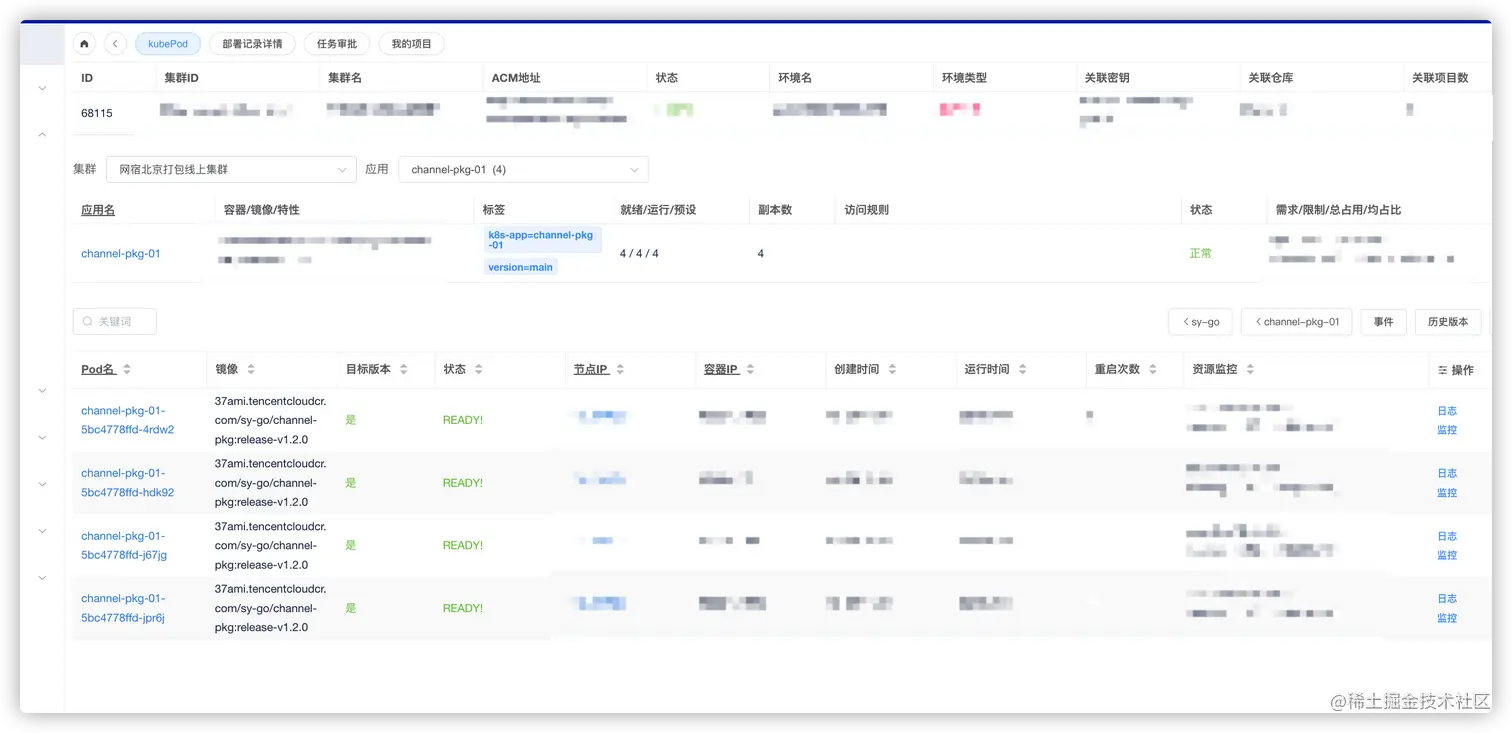Sort by 创建时间 column arrows
This screenshot has width=1512, height=733.
[892, 369]
